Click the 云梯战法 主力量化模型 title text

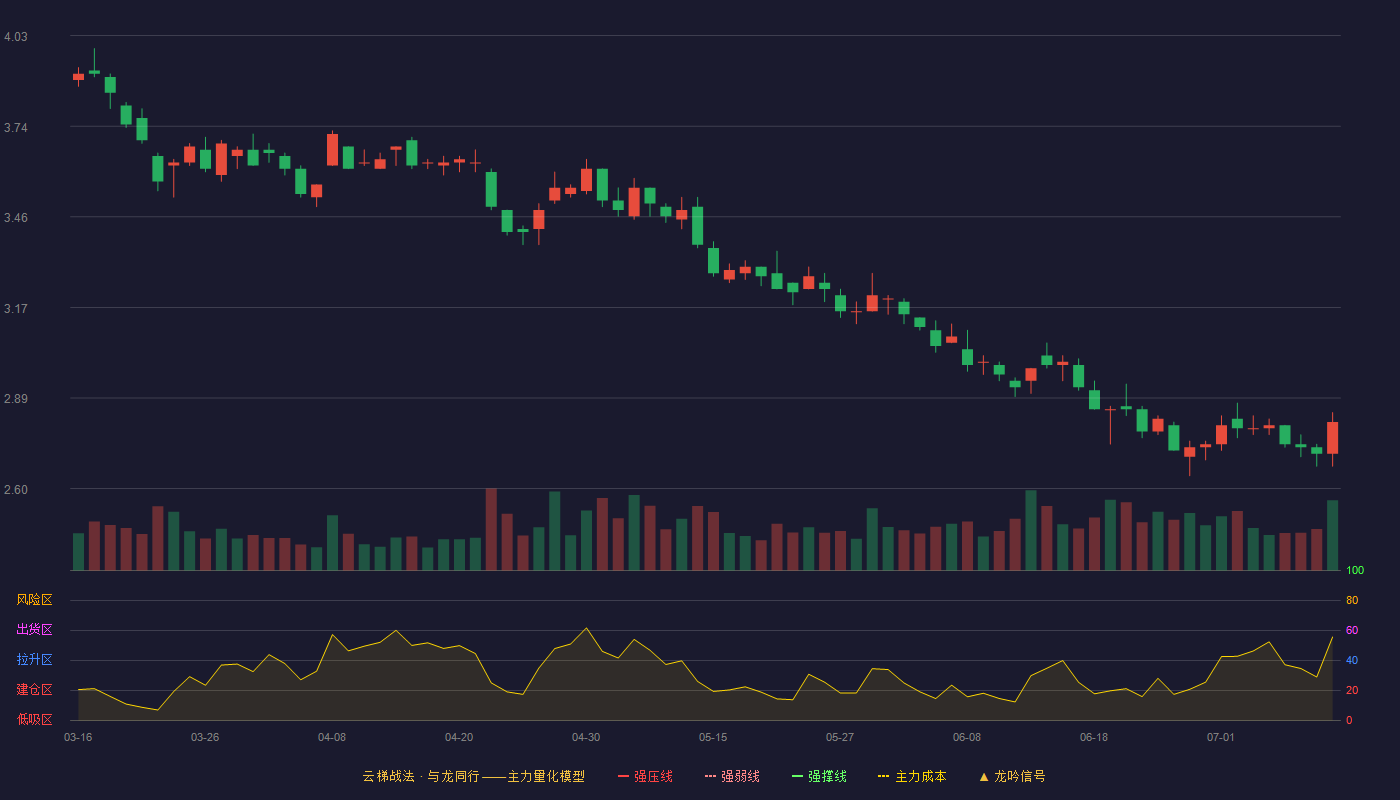click(473, 776)
